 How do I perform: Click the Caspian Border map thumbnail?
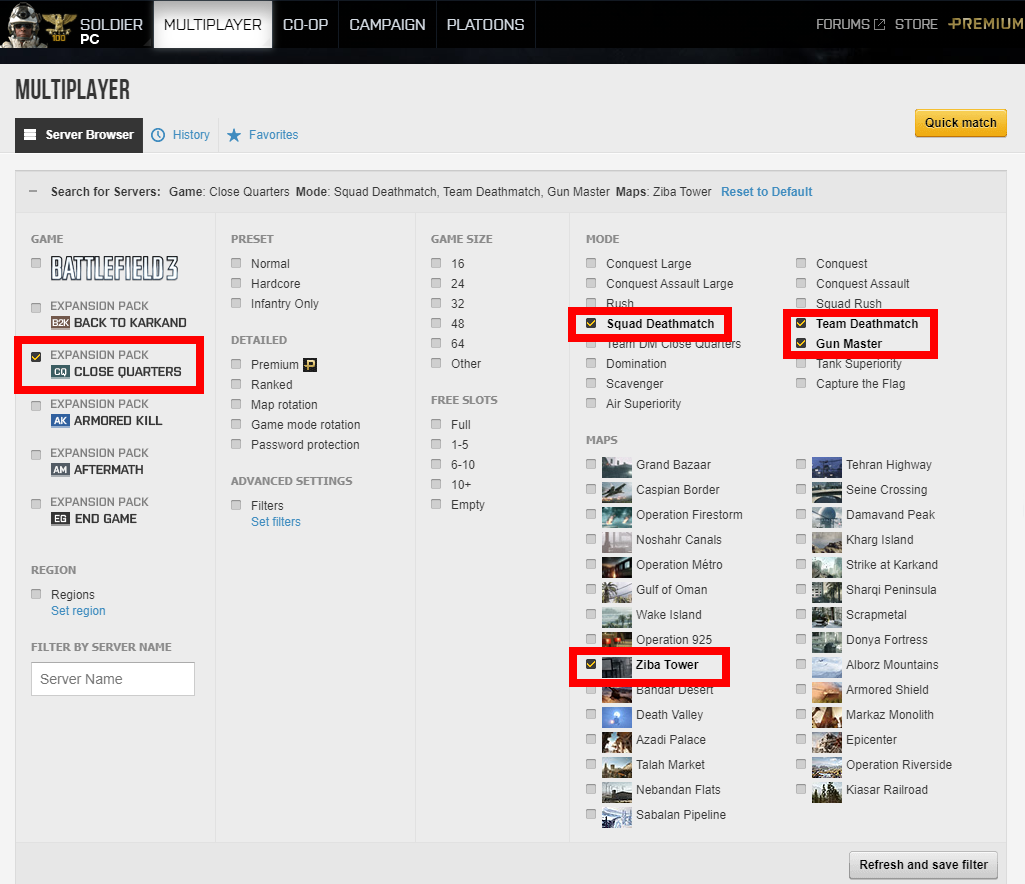pos(616,490)
